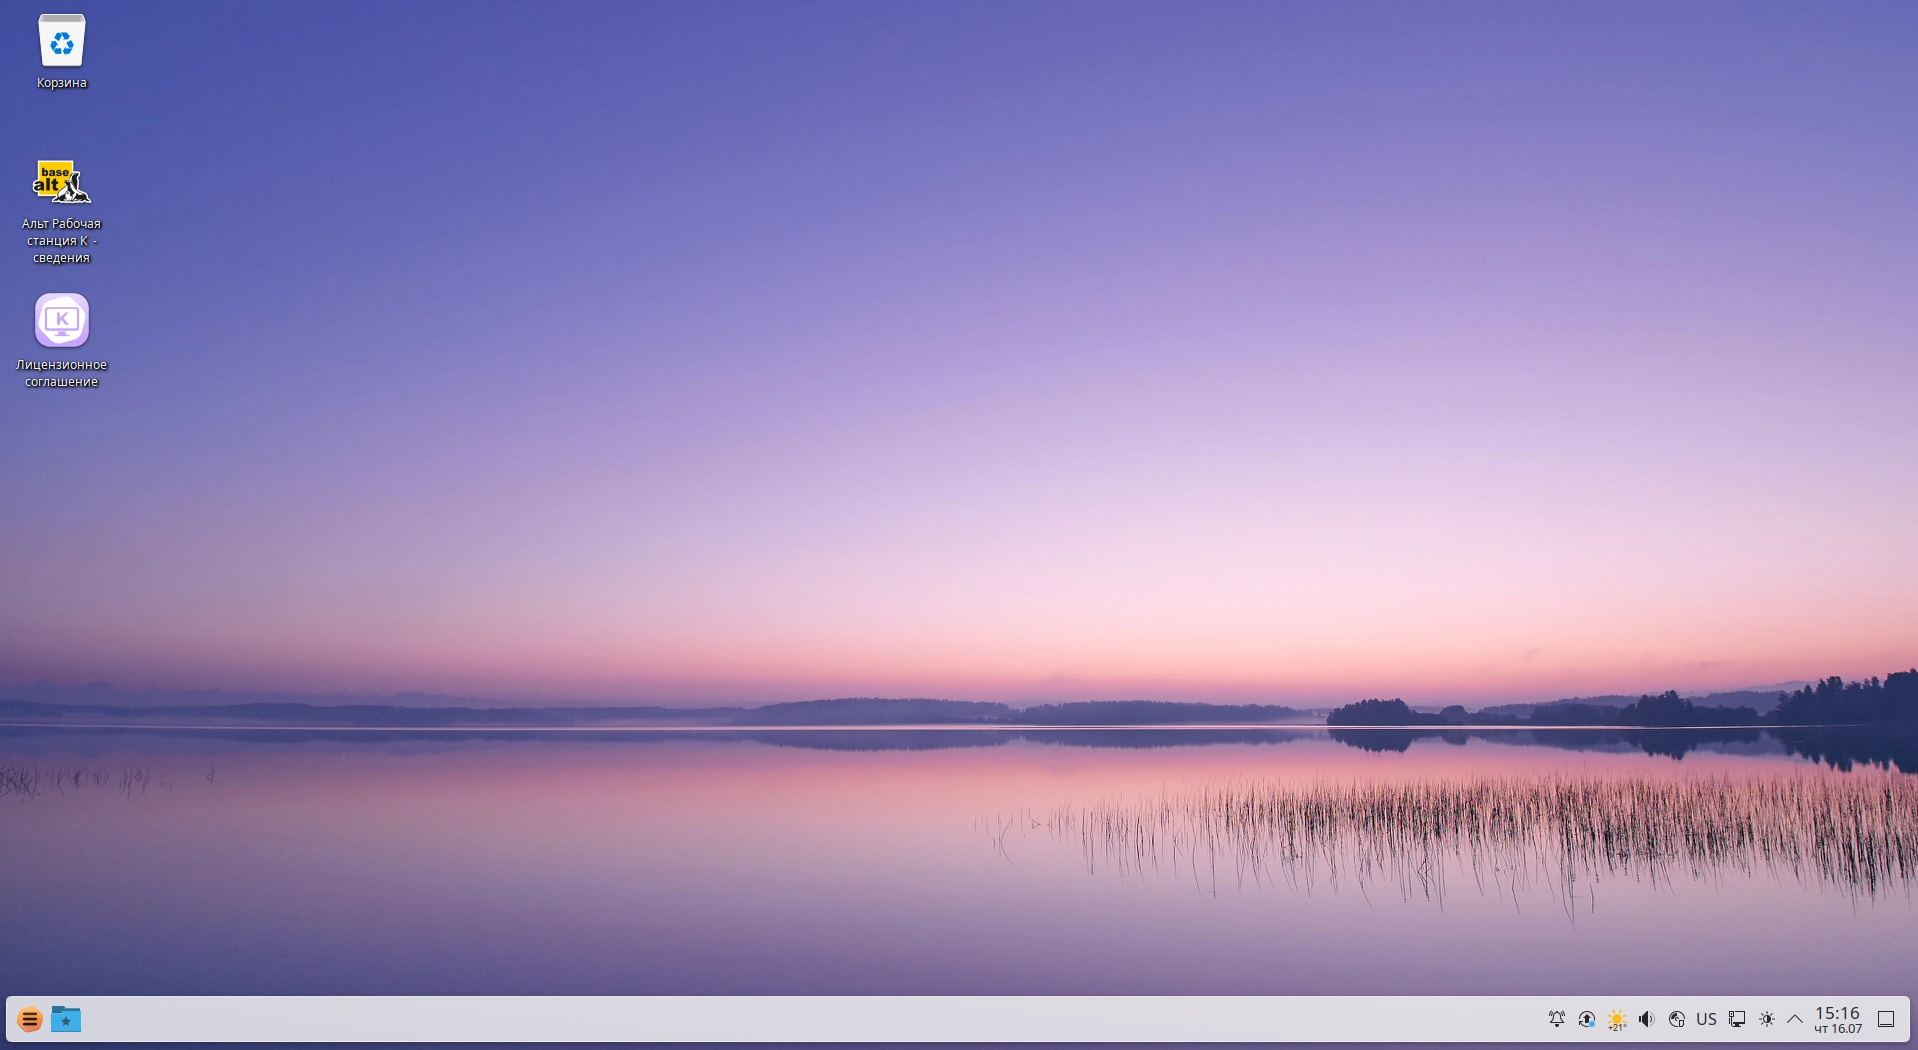
Task: Open the calendar from the 15:16 clock
Action: click(x=1838, y=1020)
